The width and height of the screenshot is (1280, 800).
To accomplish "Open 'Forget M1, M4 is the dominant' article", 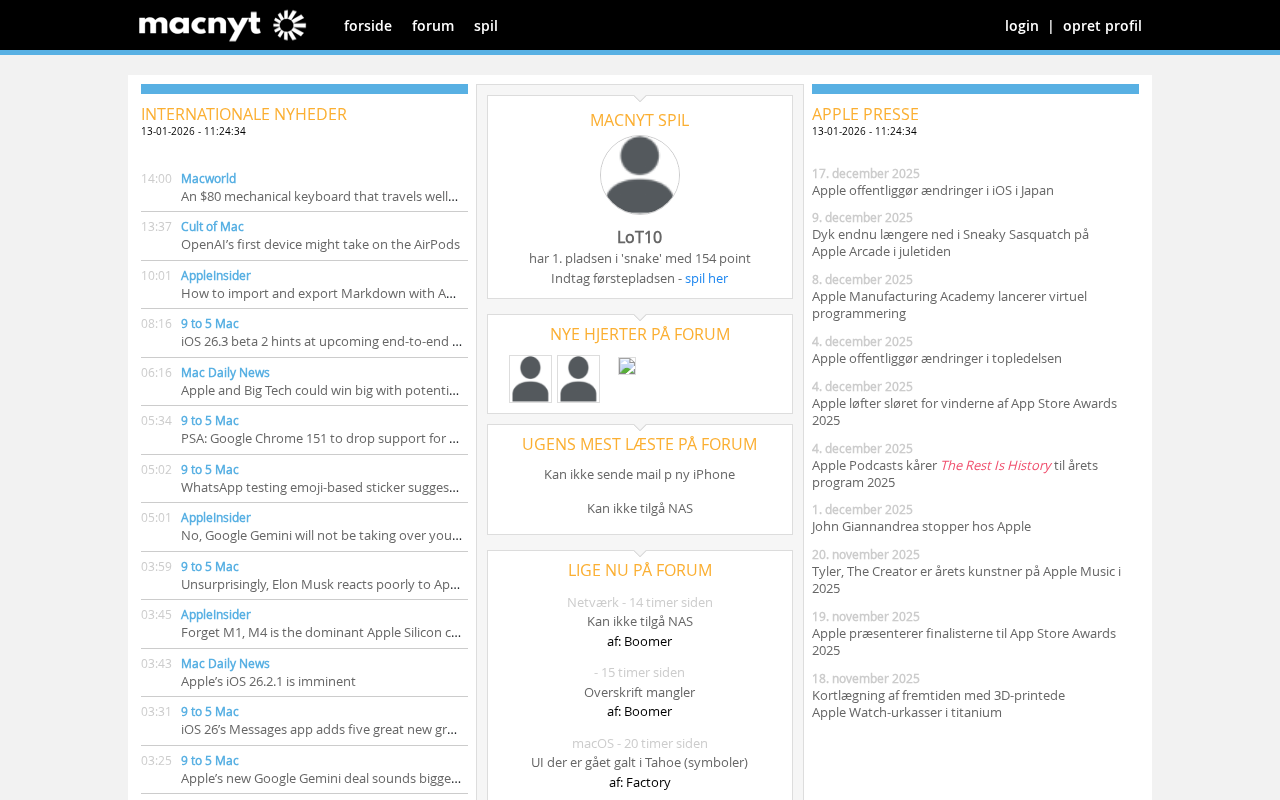I will tap(321, 632).
